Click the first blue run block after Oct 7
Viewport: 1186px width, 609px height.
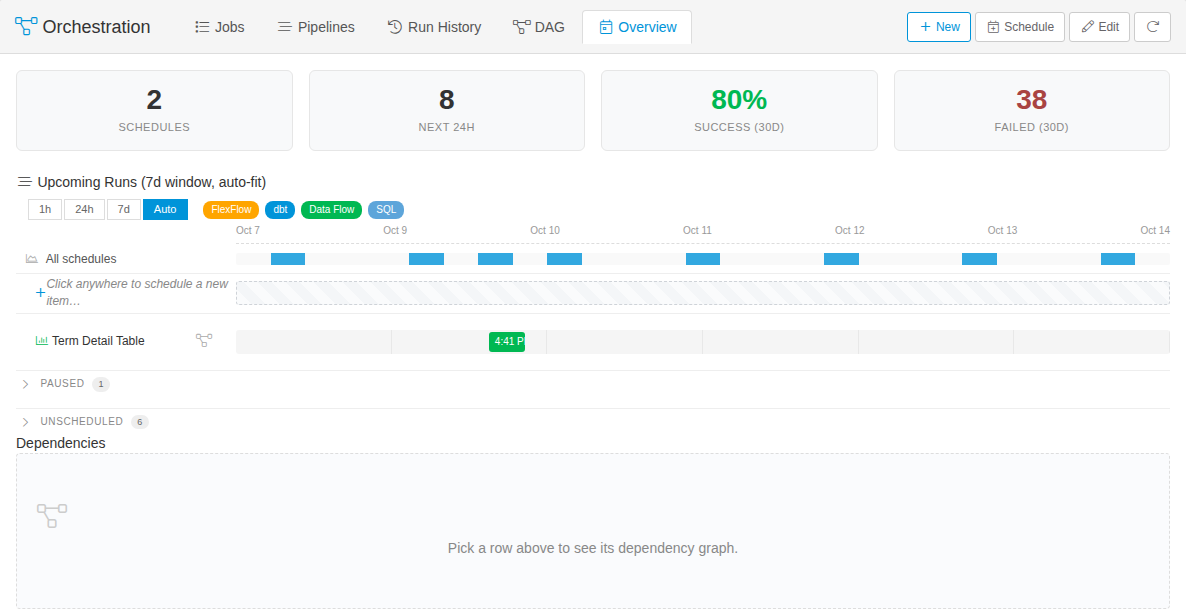coord(288,259)
